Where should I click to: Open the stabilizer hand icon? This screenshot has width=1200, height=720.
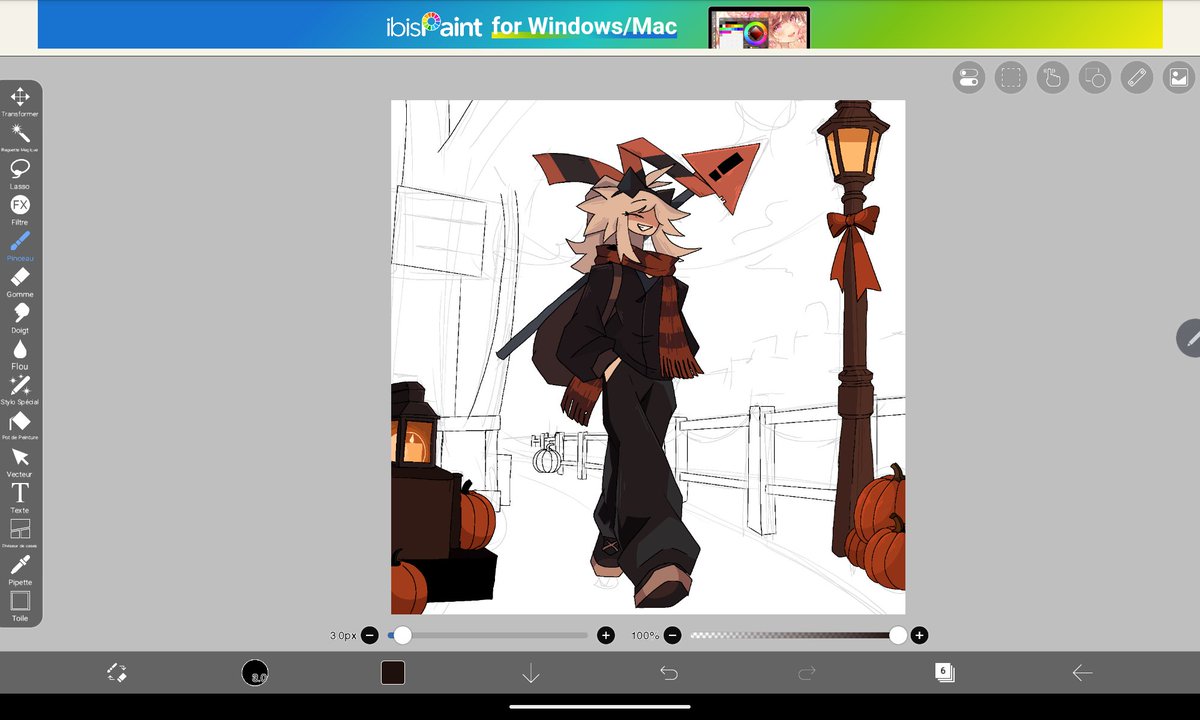[x=1053, y=78]
